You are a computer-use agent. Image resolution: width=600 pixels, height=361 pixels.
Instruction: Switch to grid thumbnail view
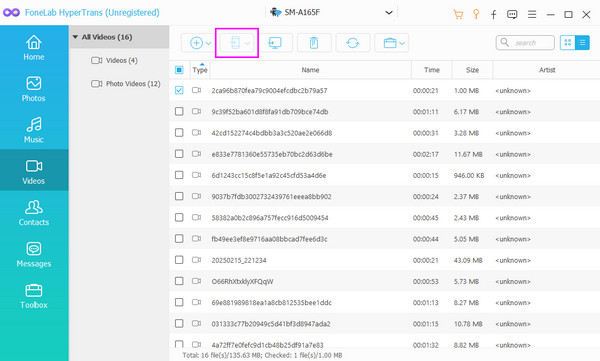[568, 42]
